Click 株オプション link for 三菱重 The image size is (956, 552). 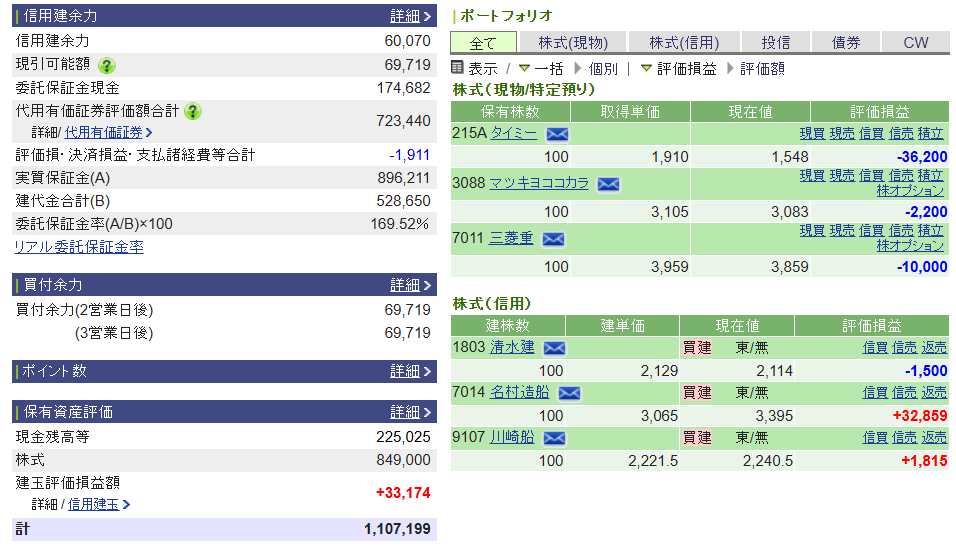pos(910,246)
